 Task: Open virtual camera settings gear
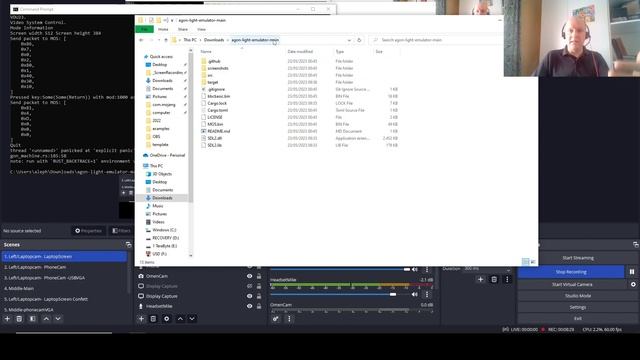coord(633,284)
